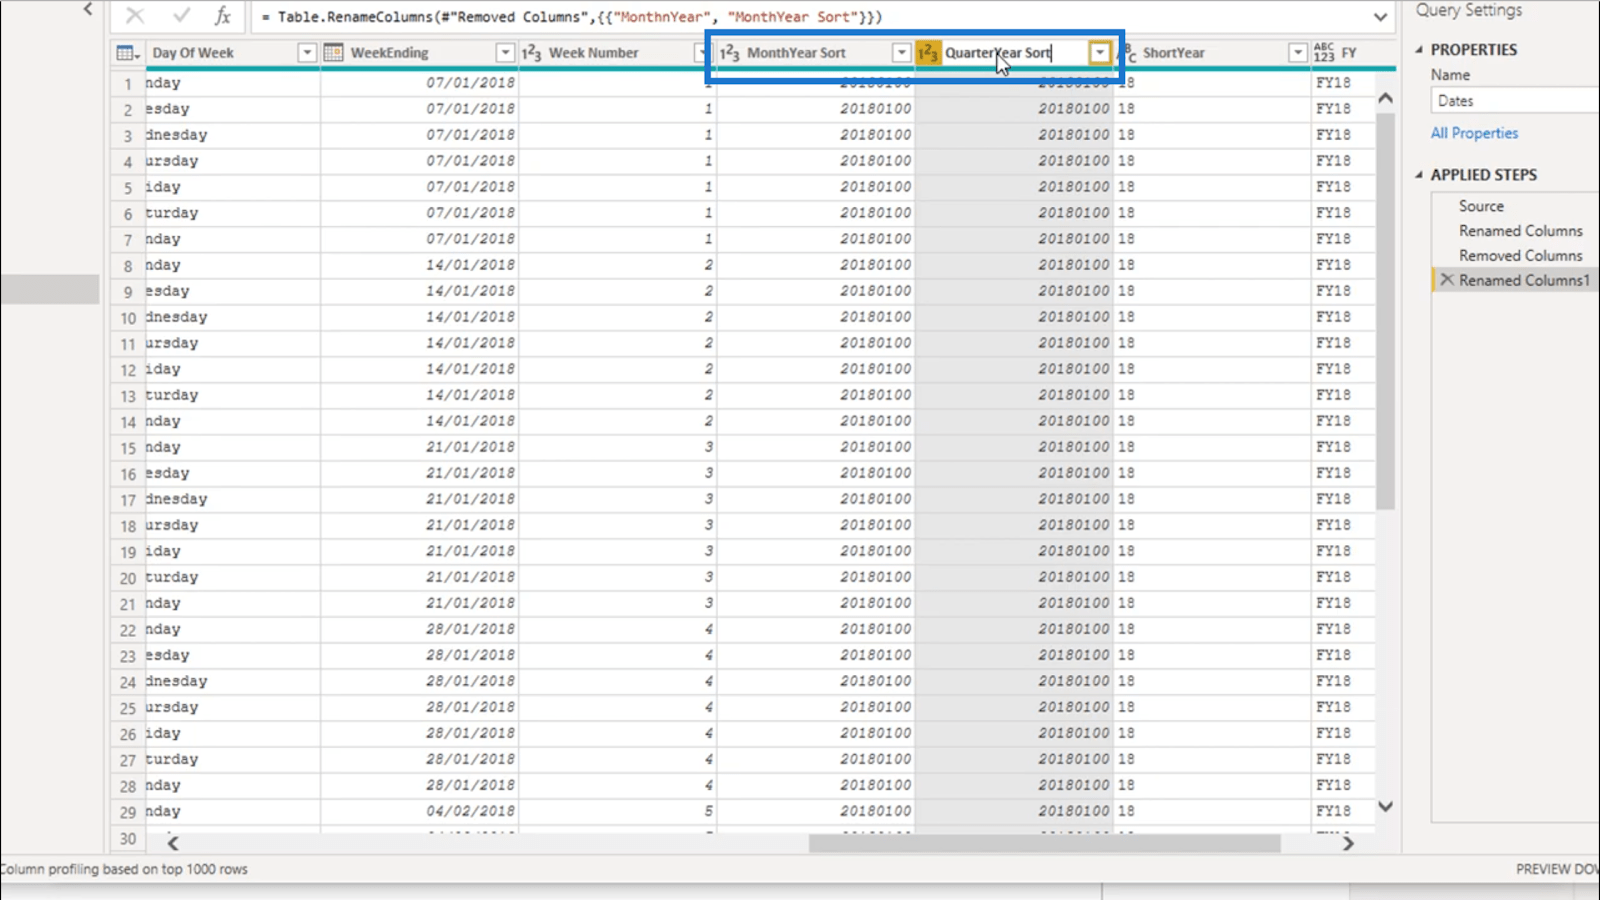Edit the QuarterYear Sort column name field
Image resolution: width=1600 pixels, height=900 pixels.
pyautogui.click(x=1014, y=53)
